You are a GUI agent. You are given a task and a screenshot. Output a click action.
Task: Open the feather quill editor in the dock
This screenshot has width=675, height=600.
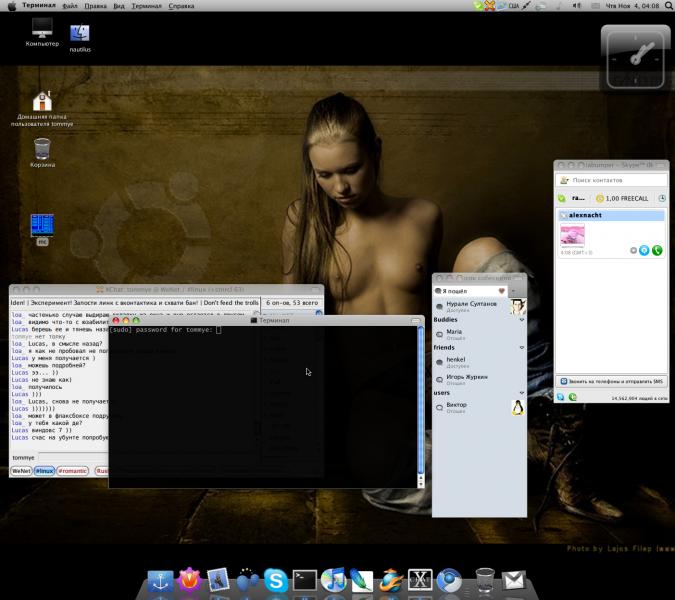[x=362, y=580]
